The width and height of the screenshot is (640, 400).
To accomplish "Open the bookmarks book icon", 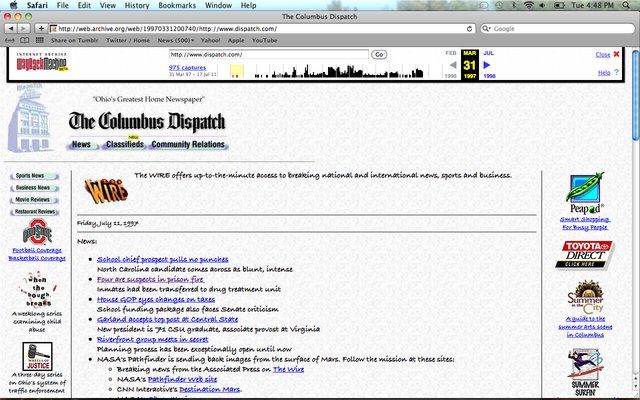I will (x=24, y=40).
